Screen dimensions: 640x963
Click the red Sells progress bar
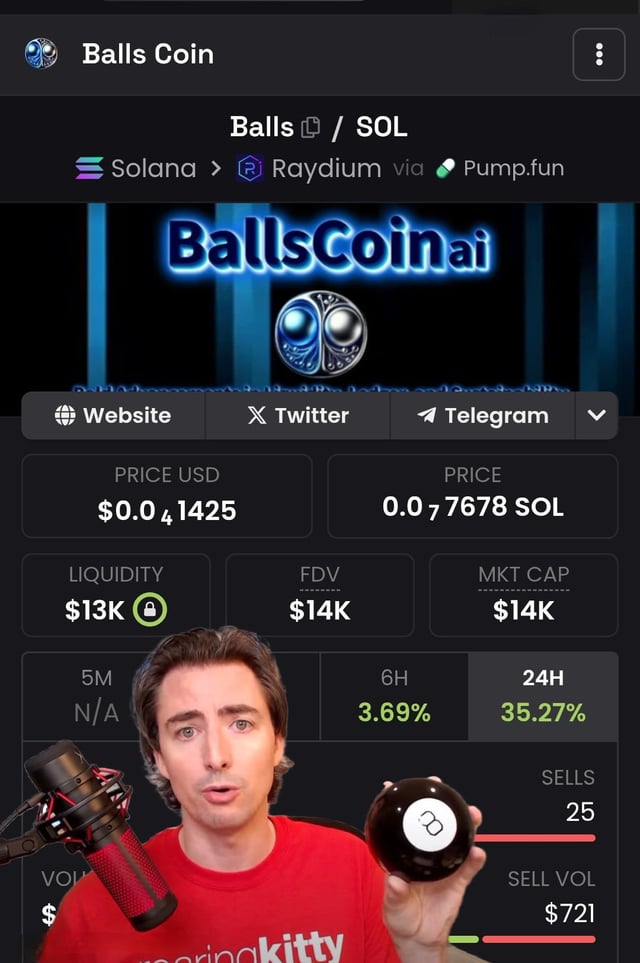click(534, 838)
